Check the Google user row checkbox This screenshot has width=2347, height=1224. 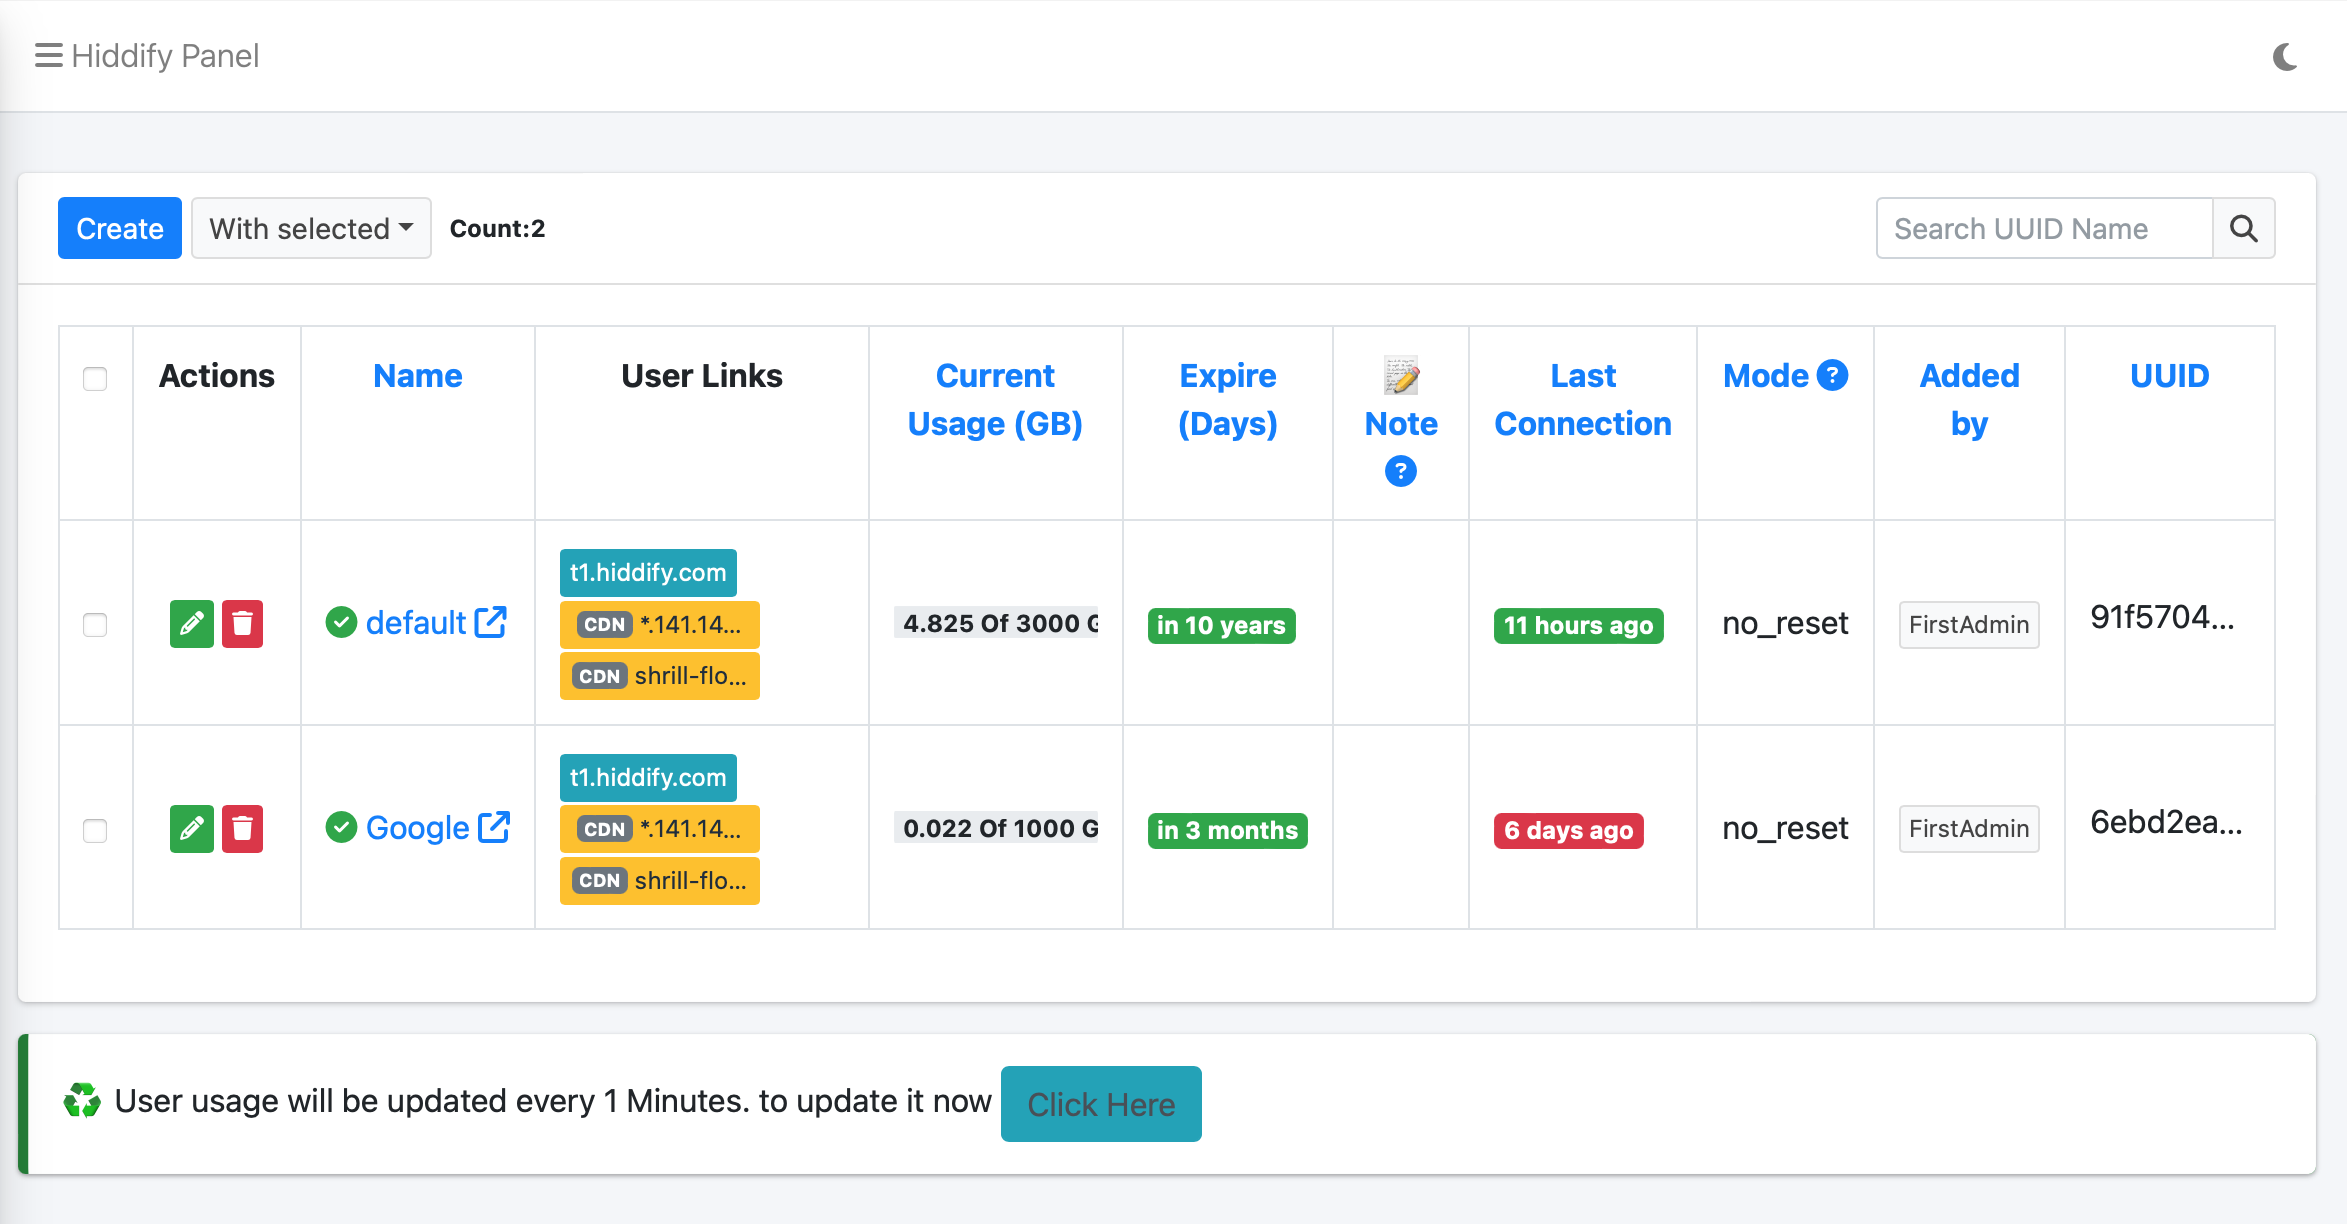tap(95, 831)
